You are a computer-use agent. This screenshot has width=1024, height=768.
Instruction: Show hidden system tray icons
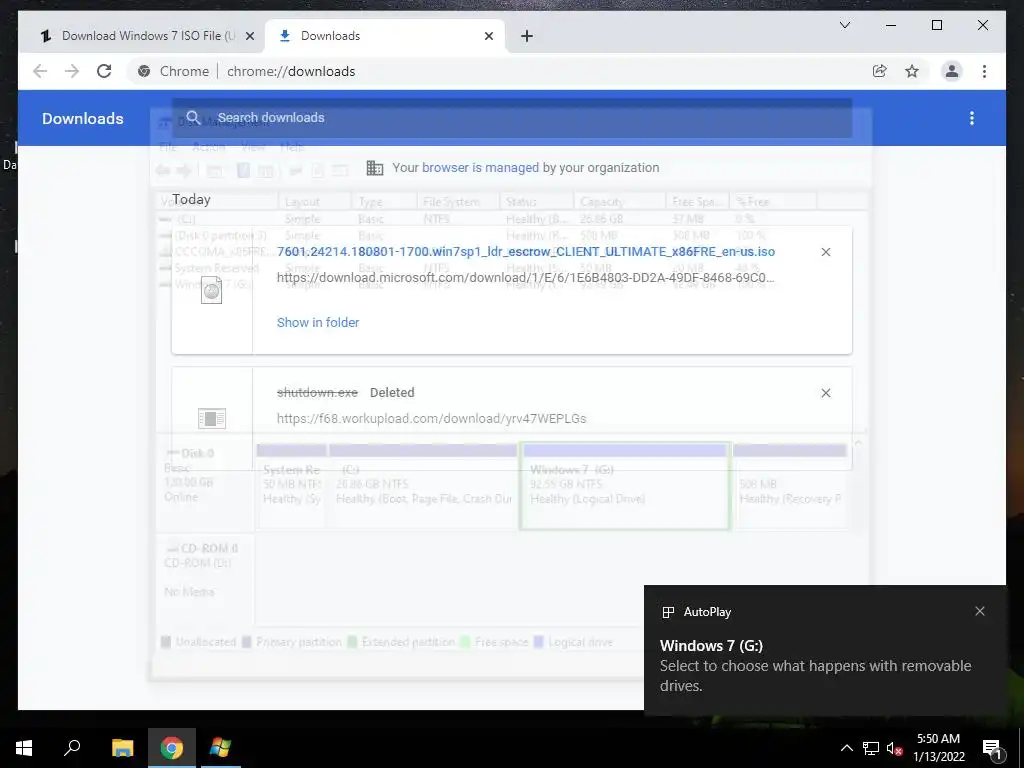tap(846, 748)
